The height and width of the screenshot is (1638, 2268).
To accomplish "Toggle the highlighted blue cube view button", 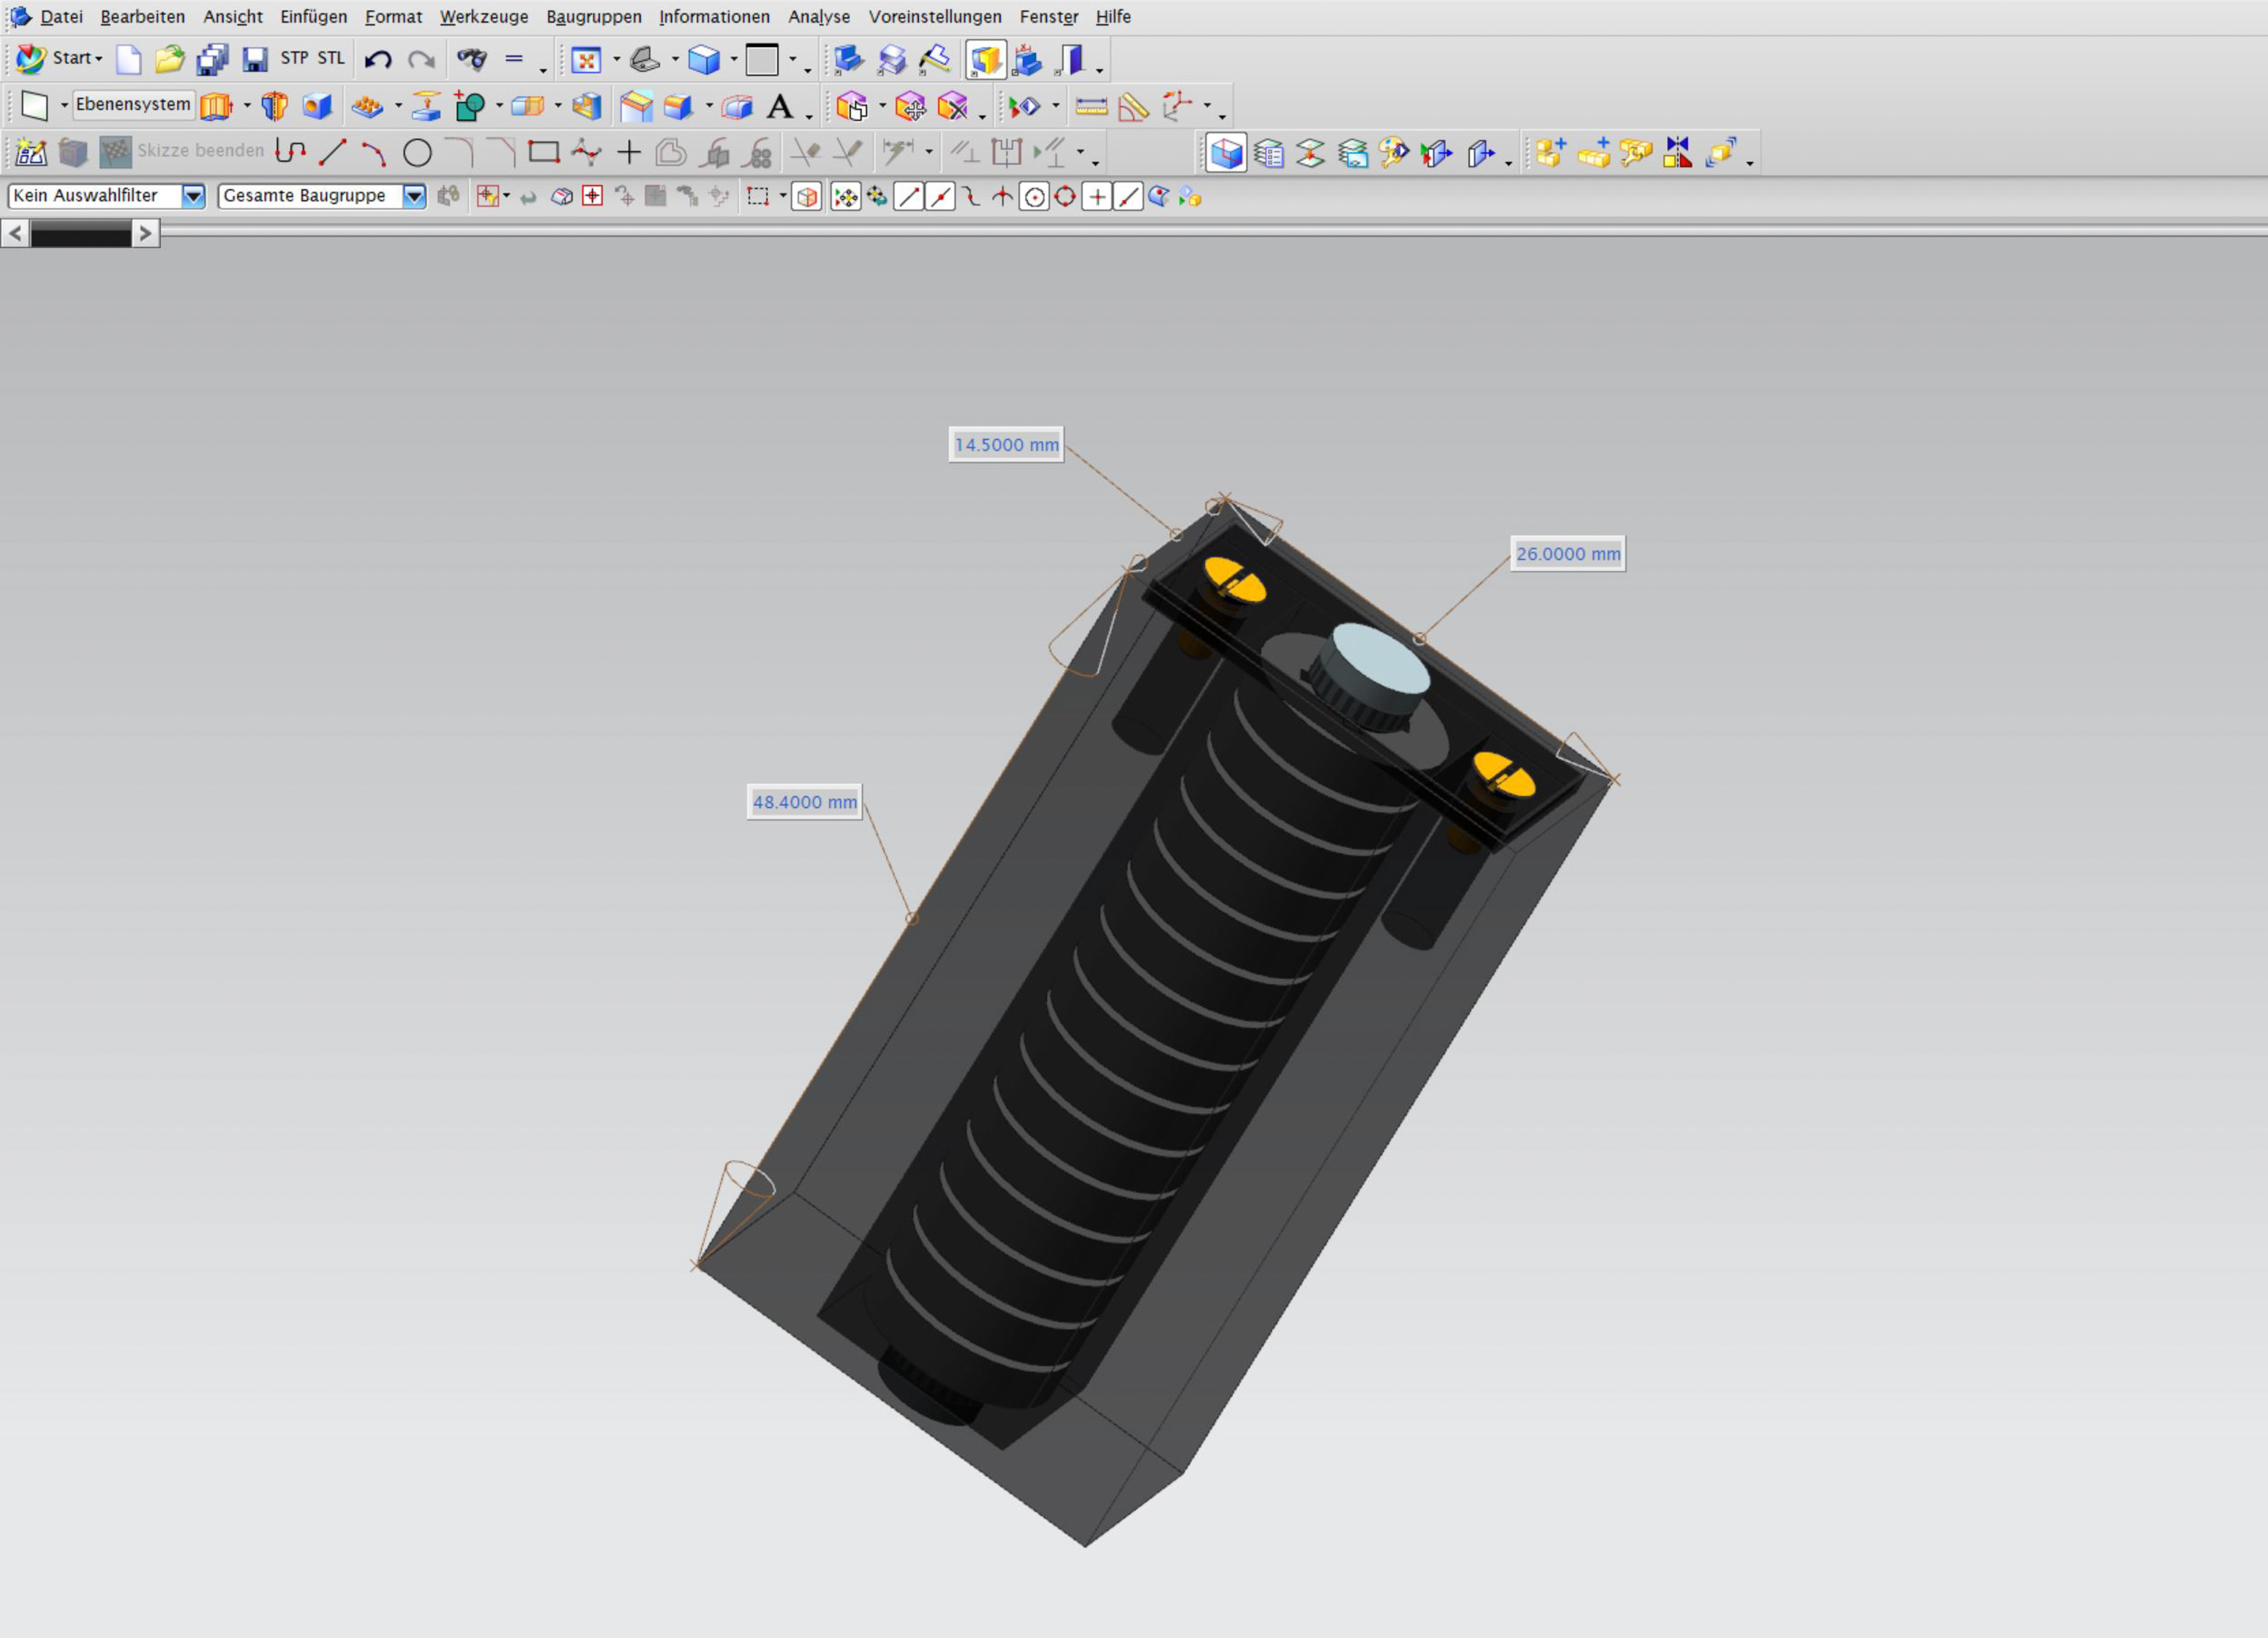I will tap(1226, 153).
